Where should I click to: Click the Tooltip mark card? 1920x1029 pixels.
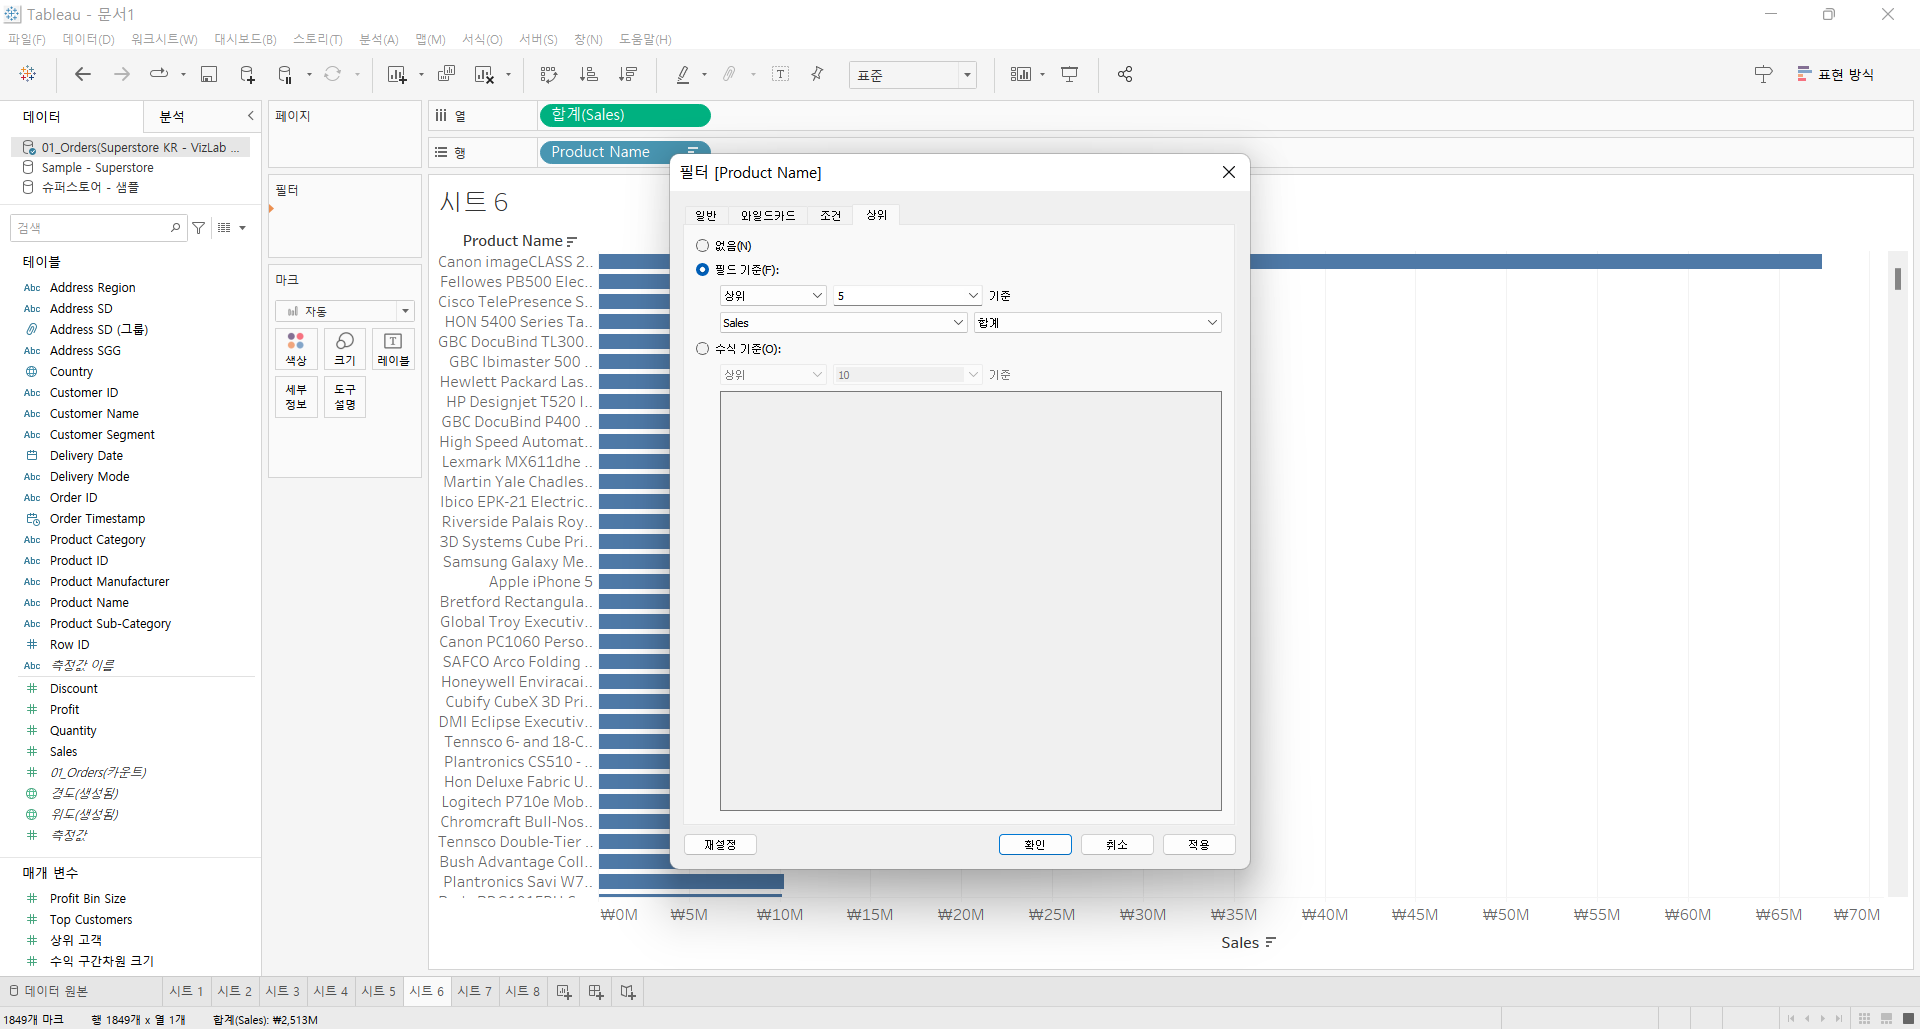pos(345,397)
